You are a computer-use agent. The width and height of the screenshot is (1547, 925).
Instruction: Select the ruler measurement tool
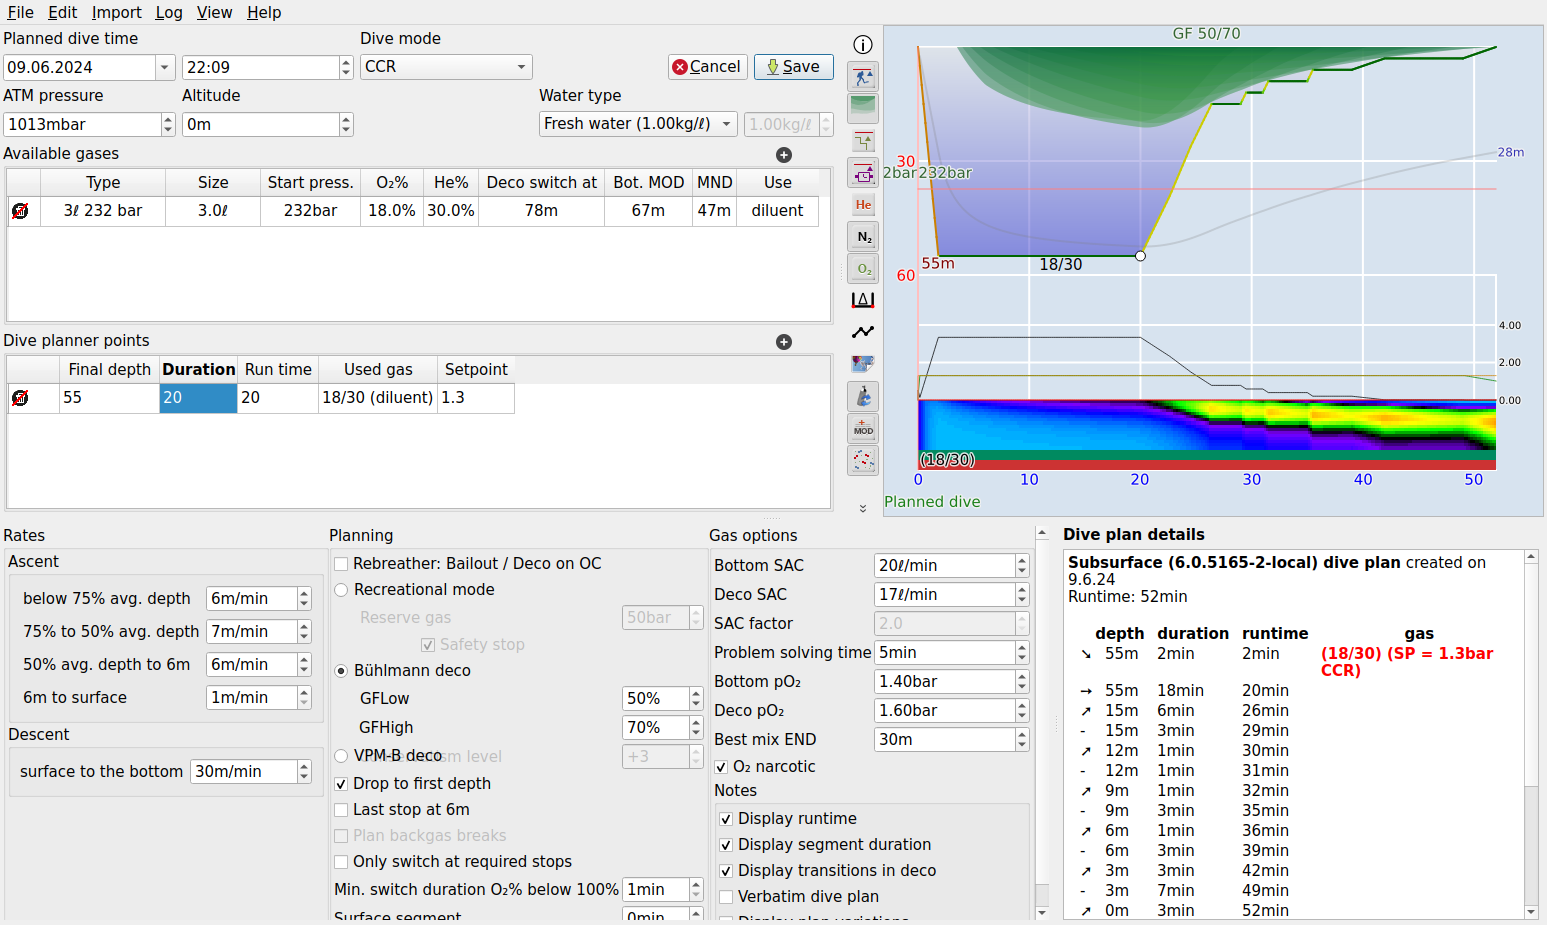pyautogui.click(x=862, y=299)
